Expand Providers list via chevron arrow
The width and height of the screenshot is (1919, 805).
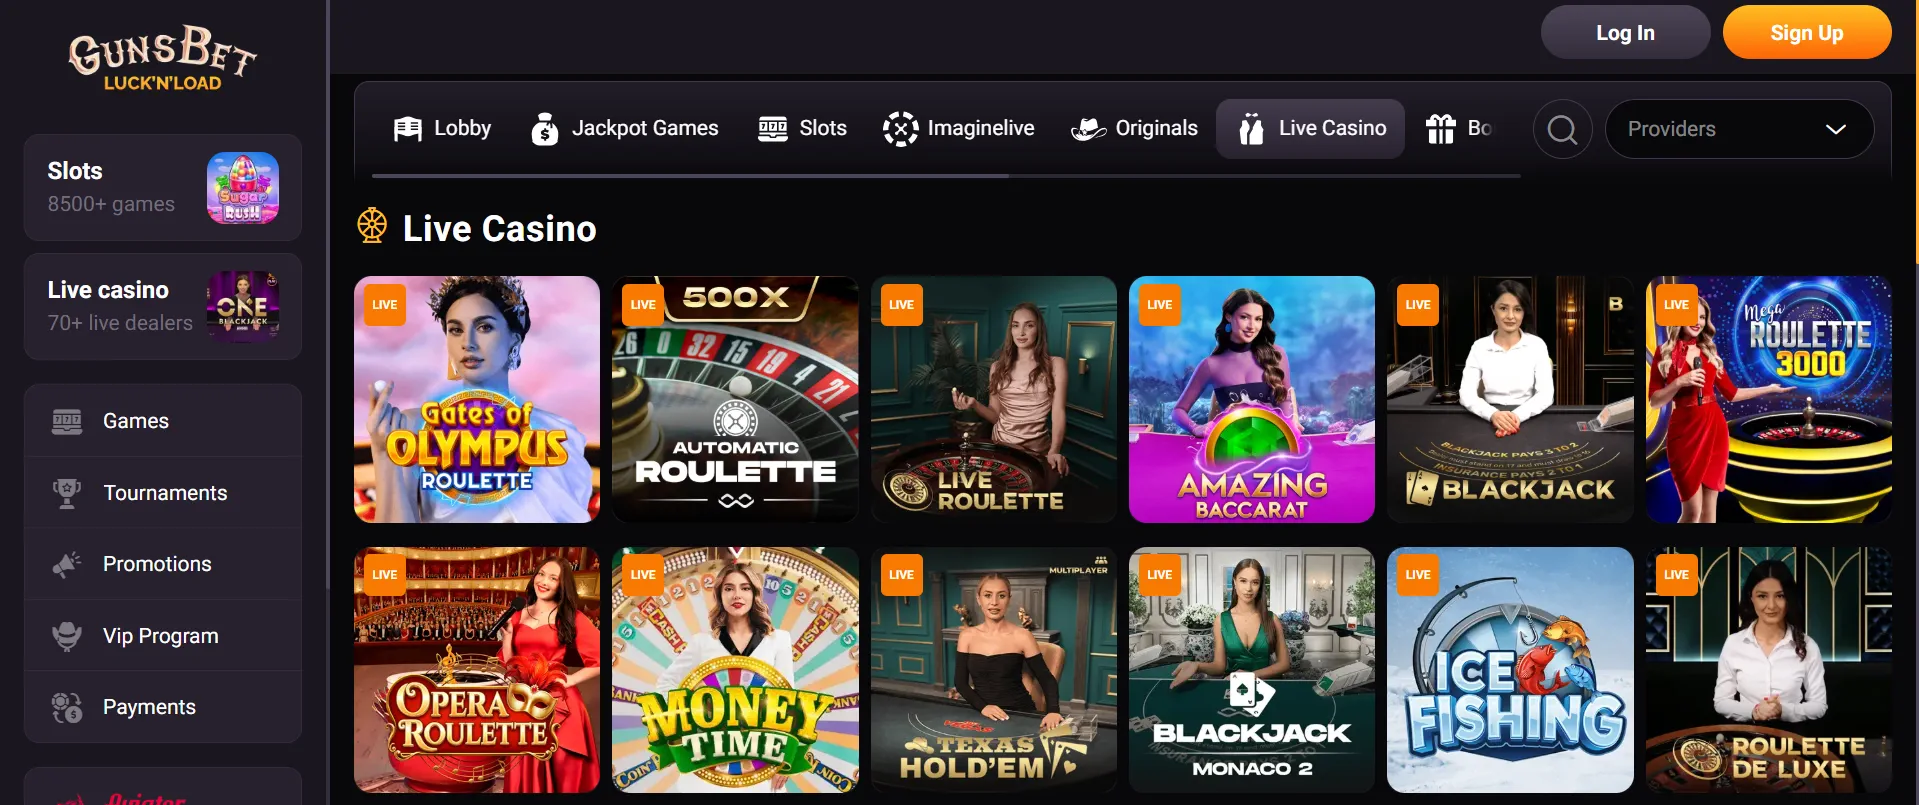(x=1835, y=129)
